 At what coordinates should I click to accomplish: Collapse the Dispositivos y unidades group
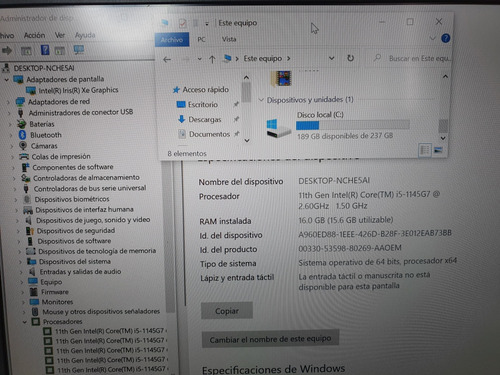[x=261, y=100]
